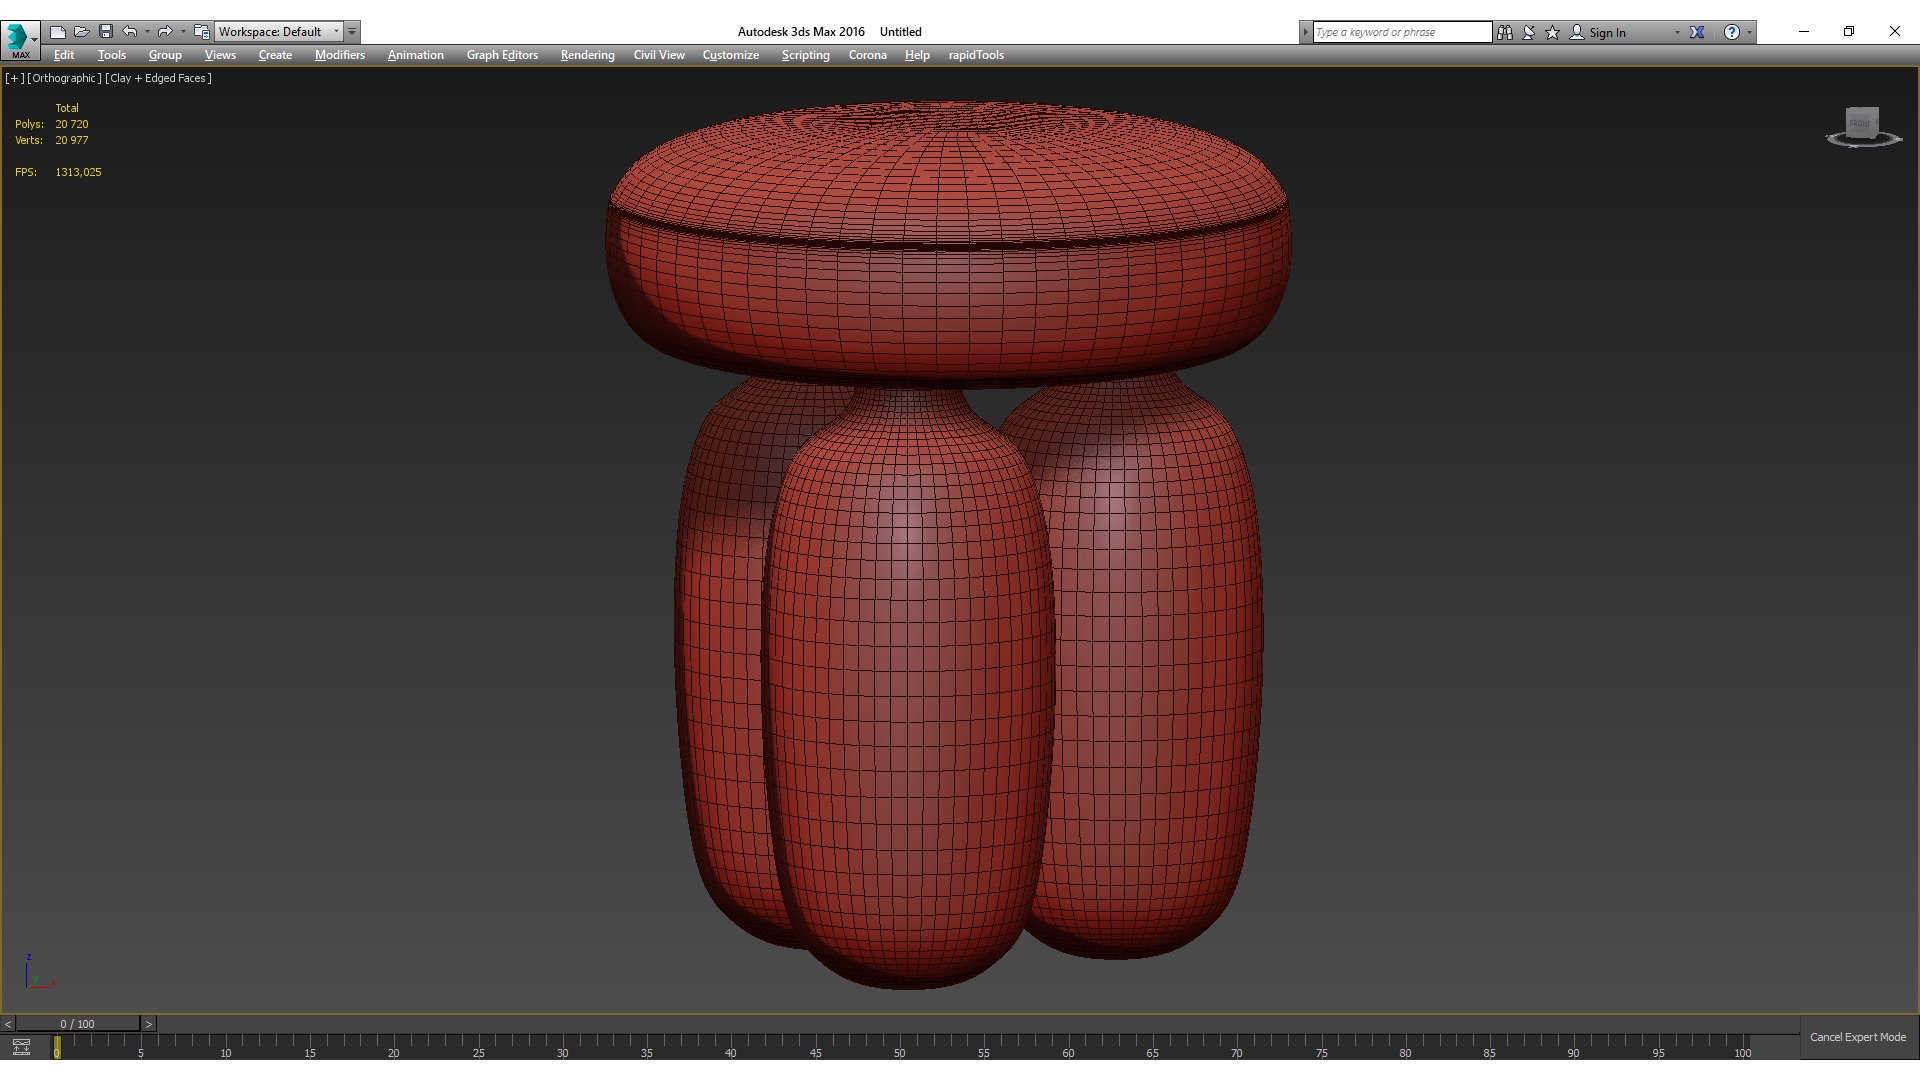Click the user Sign In icon
Screen dimensions: 1920x1080
1577,32
